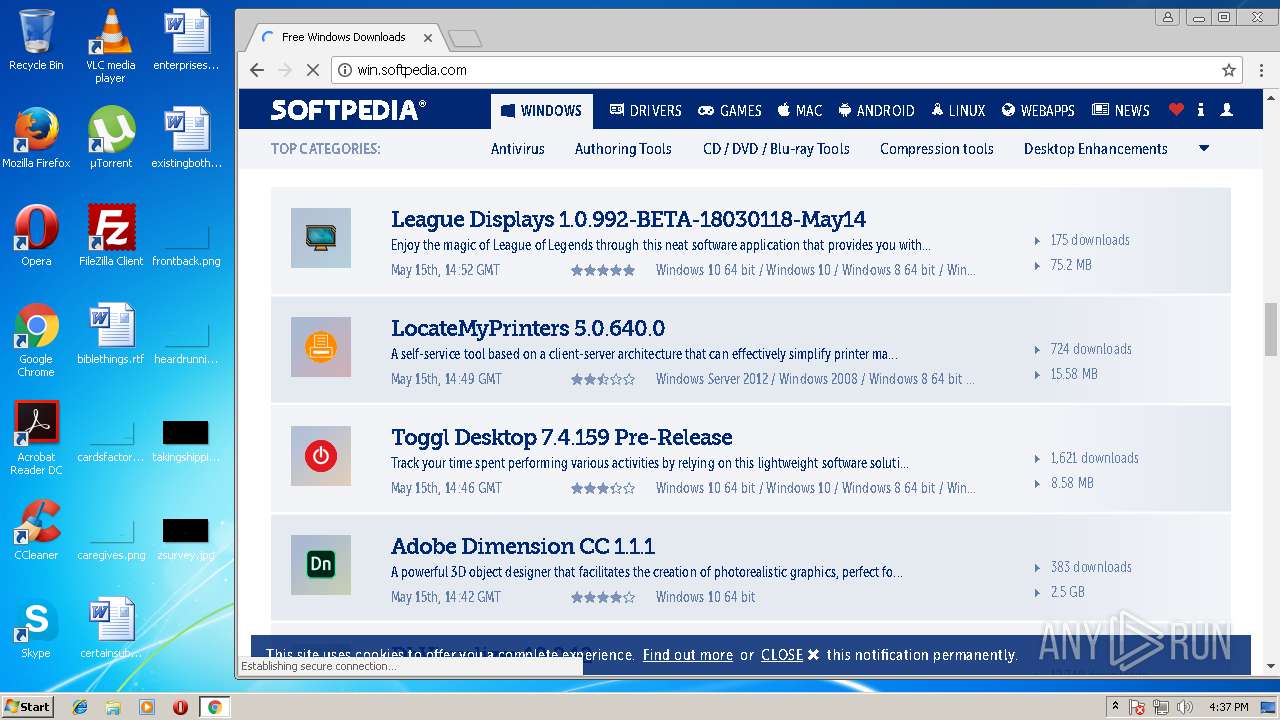Switch to the ANDROID section

[x=876, y=111]
